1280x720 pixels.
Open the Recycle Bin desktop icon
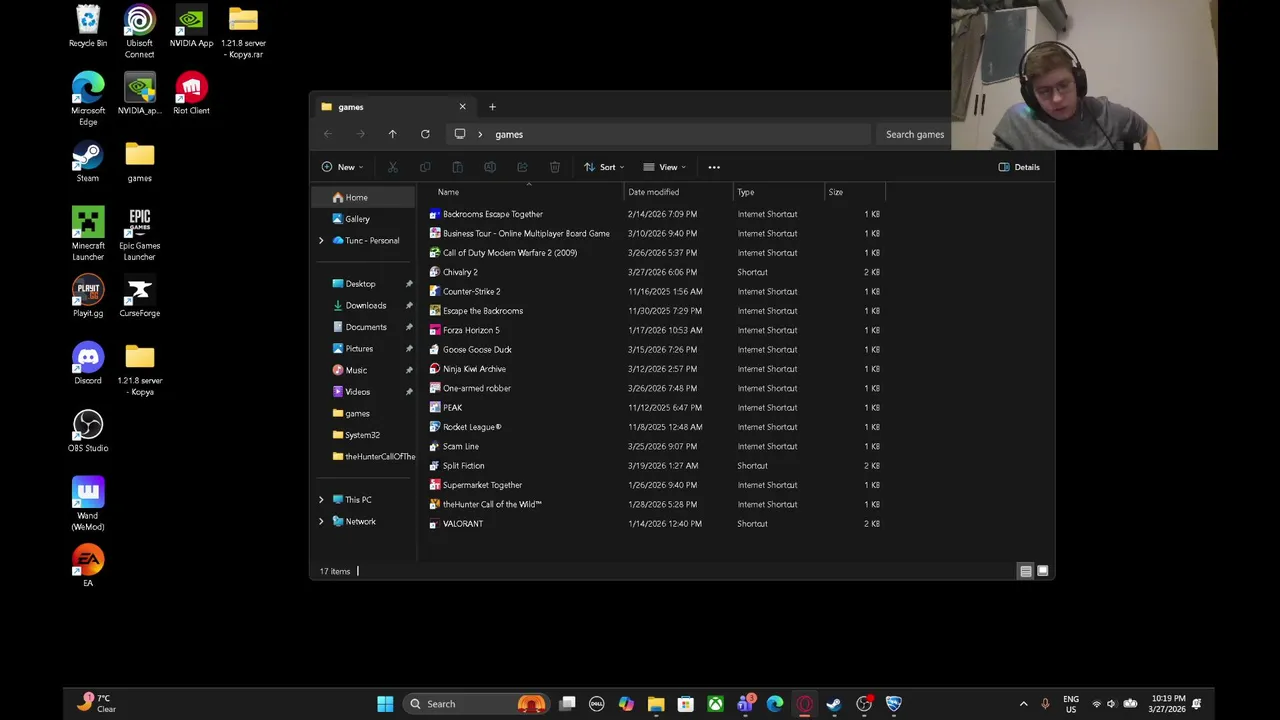pos(88,26)
